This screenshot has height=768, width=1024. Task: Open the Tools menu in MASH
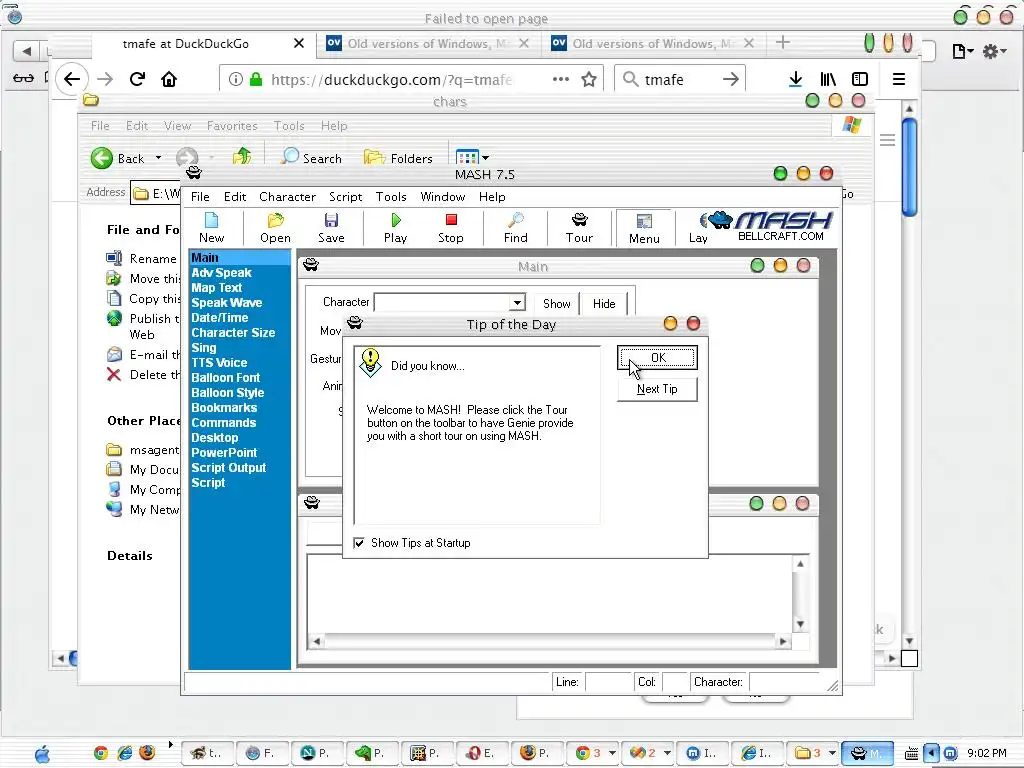[x=391, y=197]
